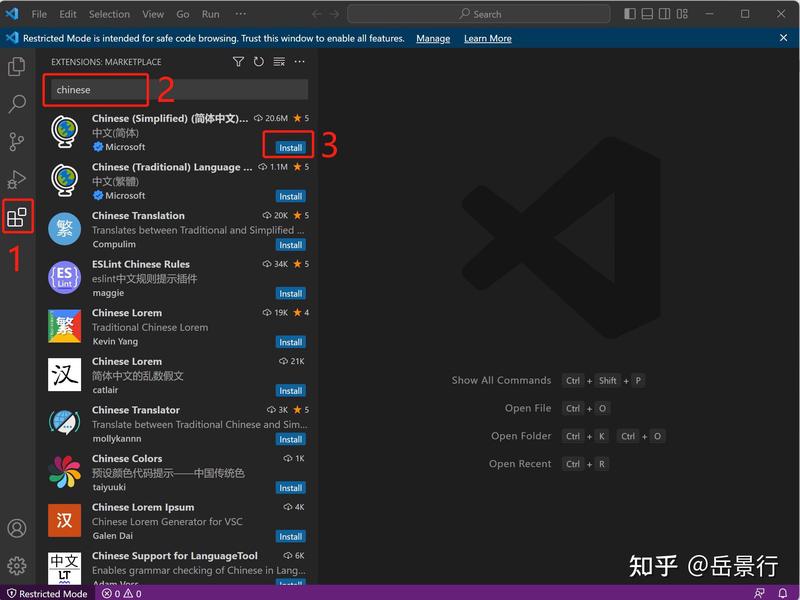This screenshot has width=800, height=600.
Task: Open the Chinese Translator extension icon
Action: point(65,423)
